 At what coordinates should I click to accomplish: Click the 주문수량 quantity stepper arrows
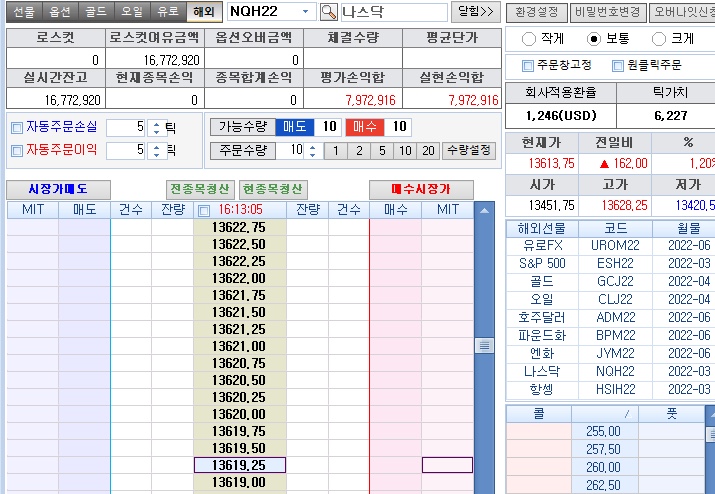314,150
